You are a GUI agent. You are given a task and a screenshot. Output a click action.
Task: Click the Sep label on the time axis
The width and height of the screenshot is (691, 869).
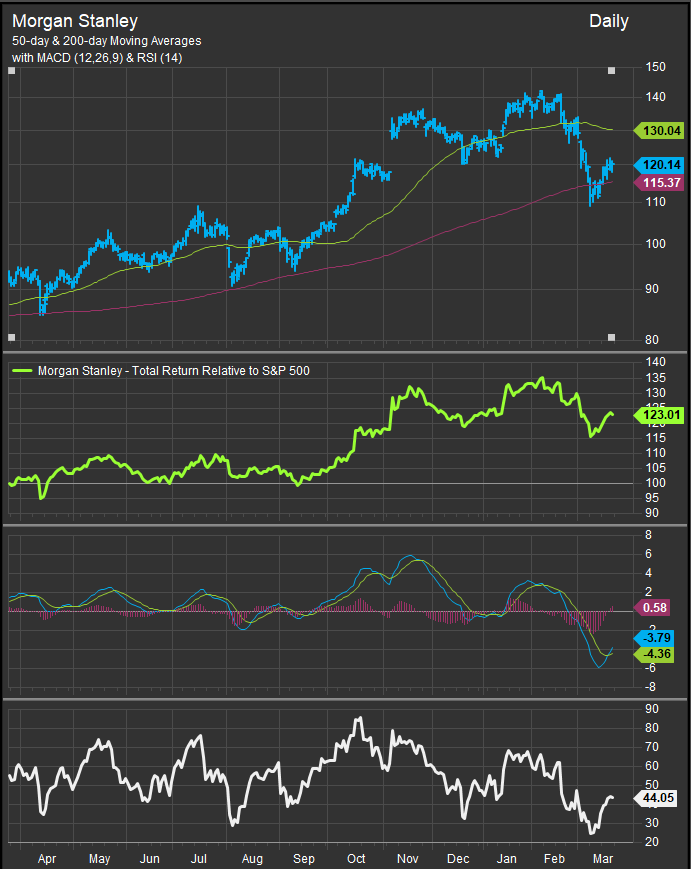(x=304, y=858)
